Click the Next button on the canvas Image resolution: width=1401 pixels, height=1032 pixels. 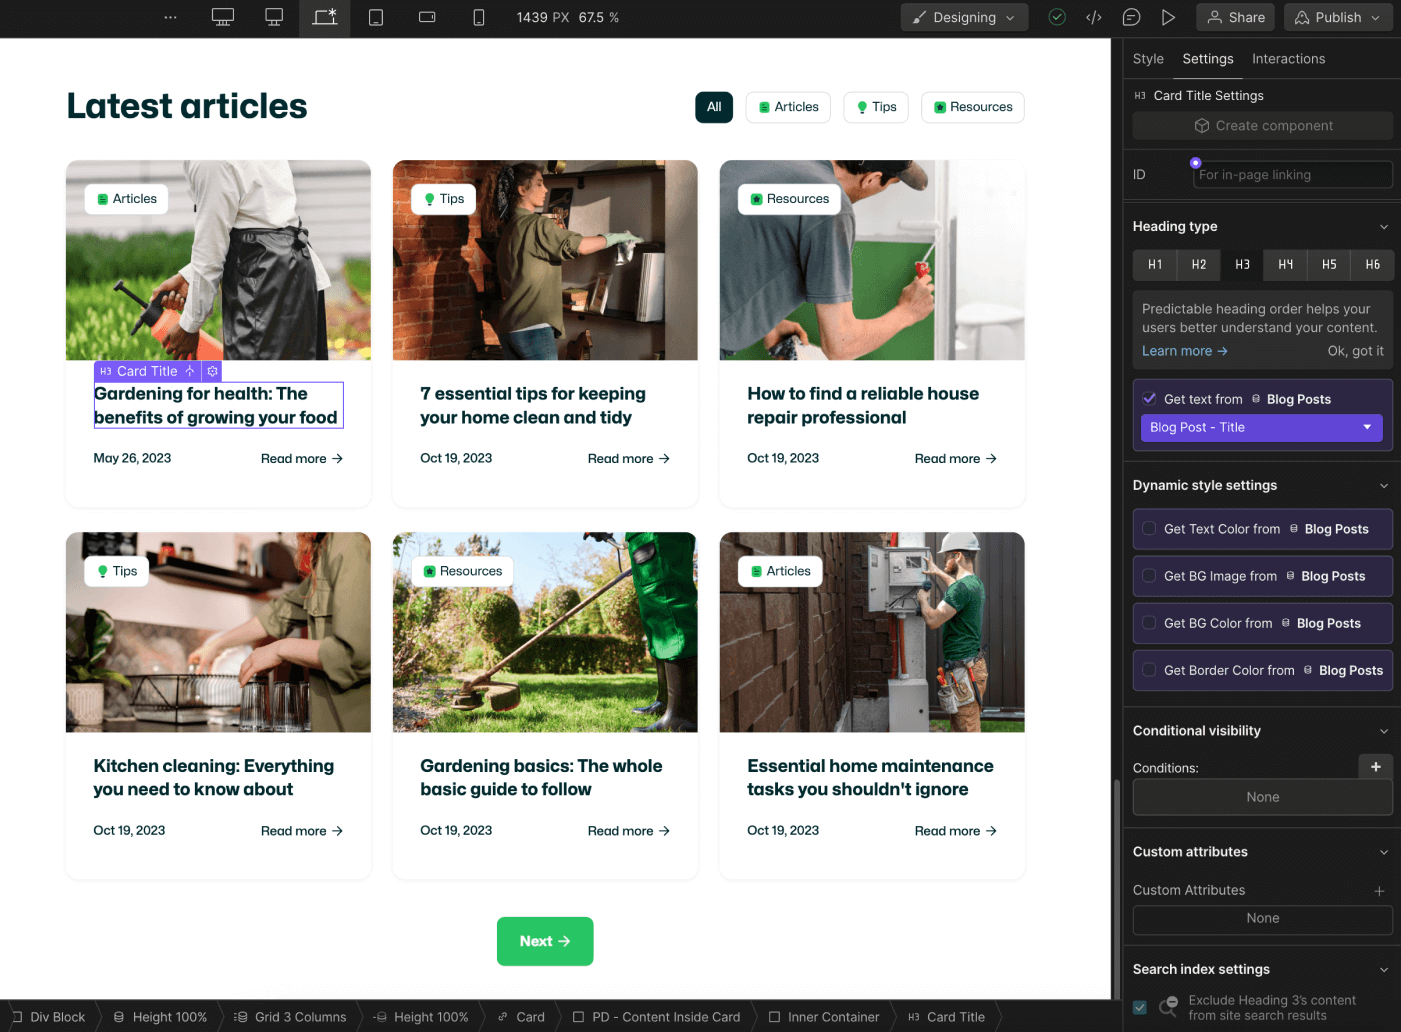tap(545, 941)
